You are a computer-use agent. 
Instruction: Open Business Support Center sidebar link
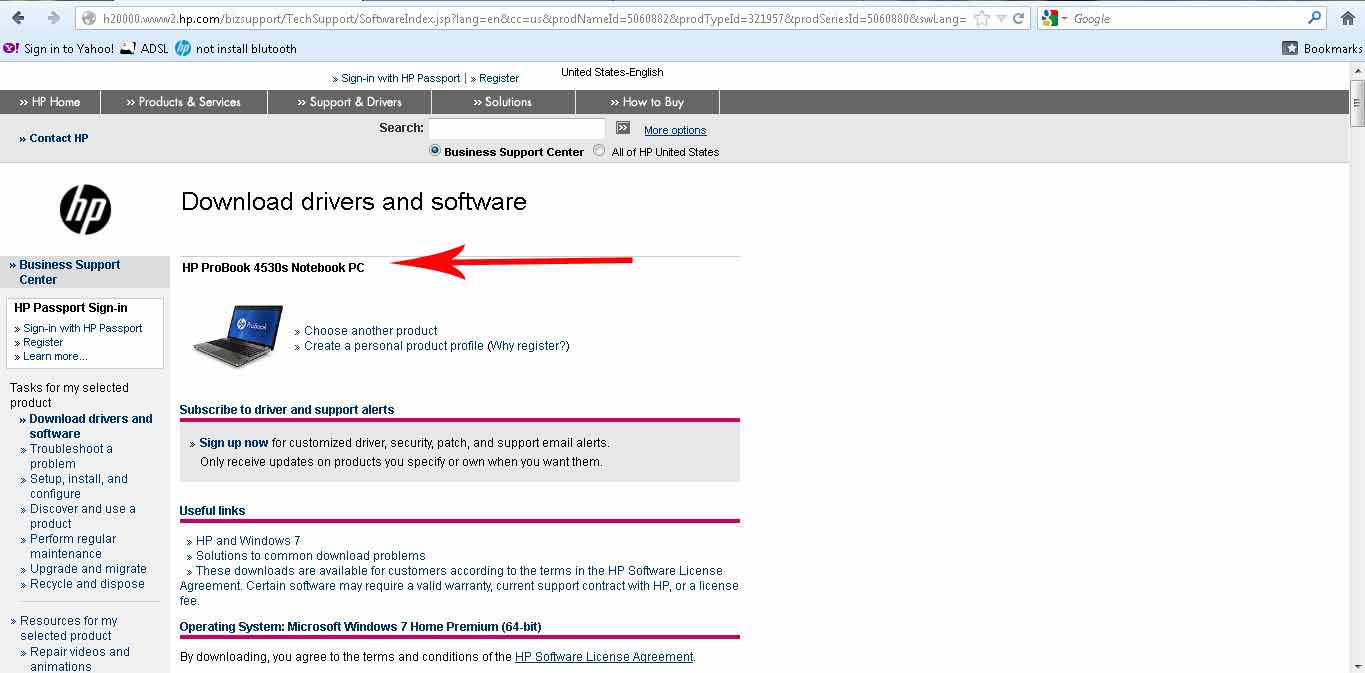(x=69, y=272)
